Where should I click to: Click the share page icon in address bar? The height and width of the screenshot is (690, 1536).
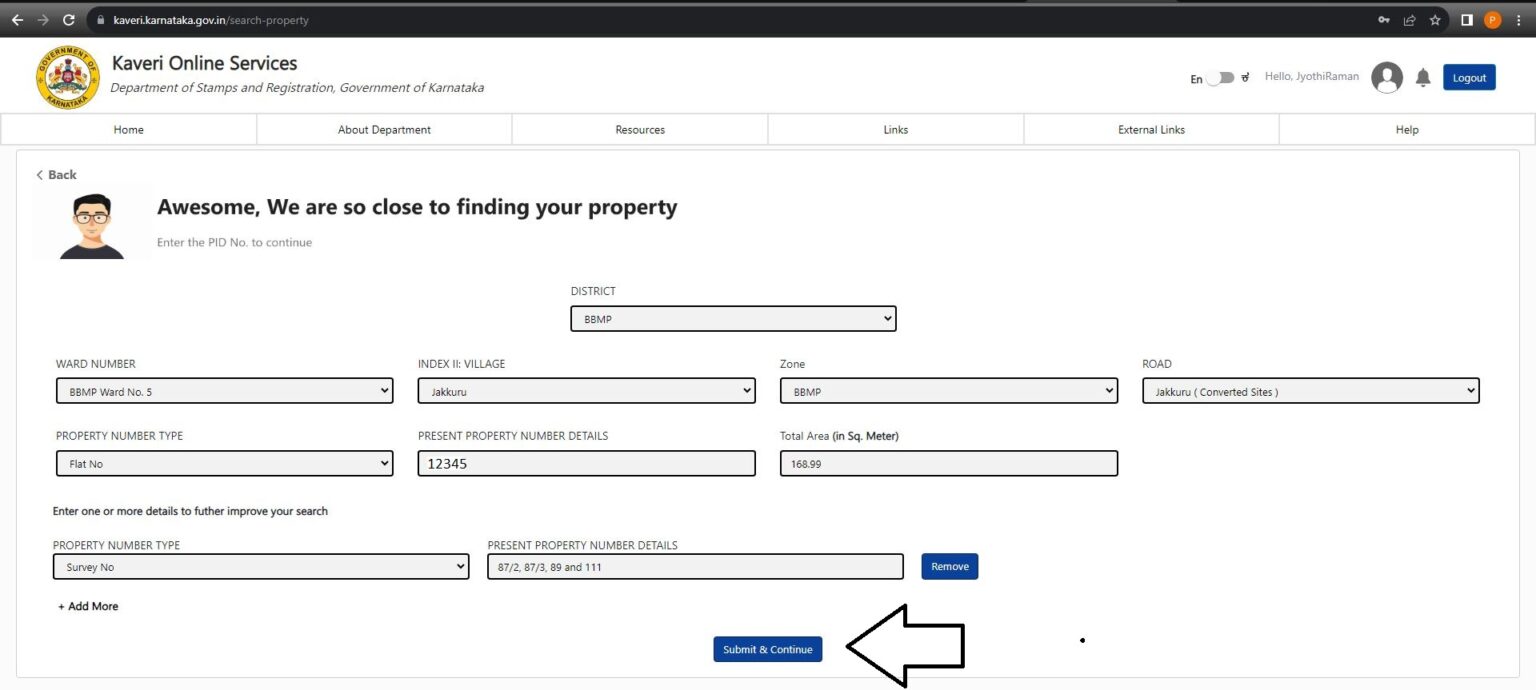(x=1409, y=20)
